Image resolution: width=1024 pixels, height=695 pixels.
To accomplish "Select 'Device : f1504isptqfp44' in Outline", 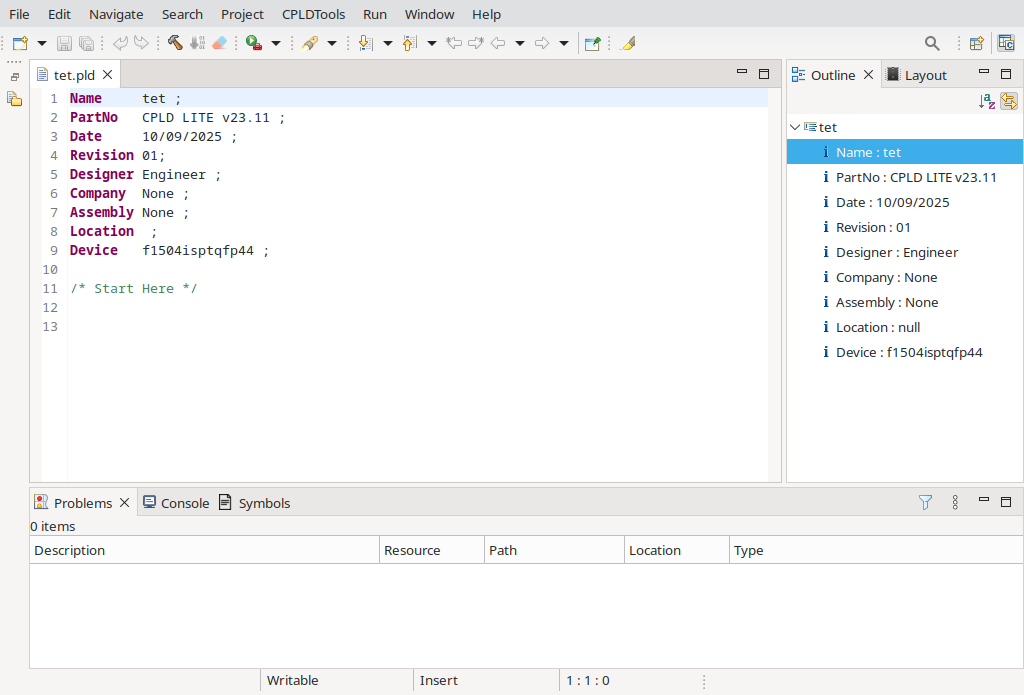I will coord(909,352).
